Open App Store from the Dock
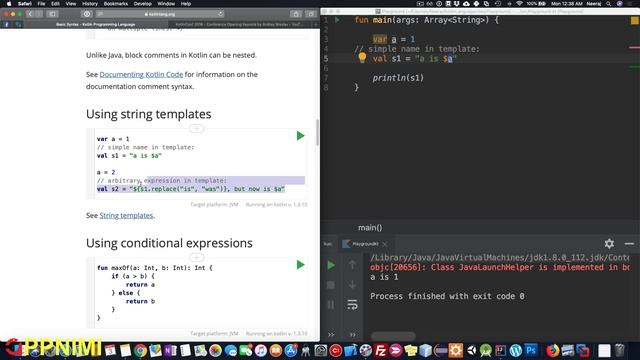The image size is (640, 360). (x=291, y=351)
